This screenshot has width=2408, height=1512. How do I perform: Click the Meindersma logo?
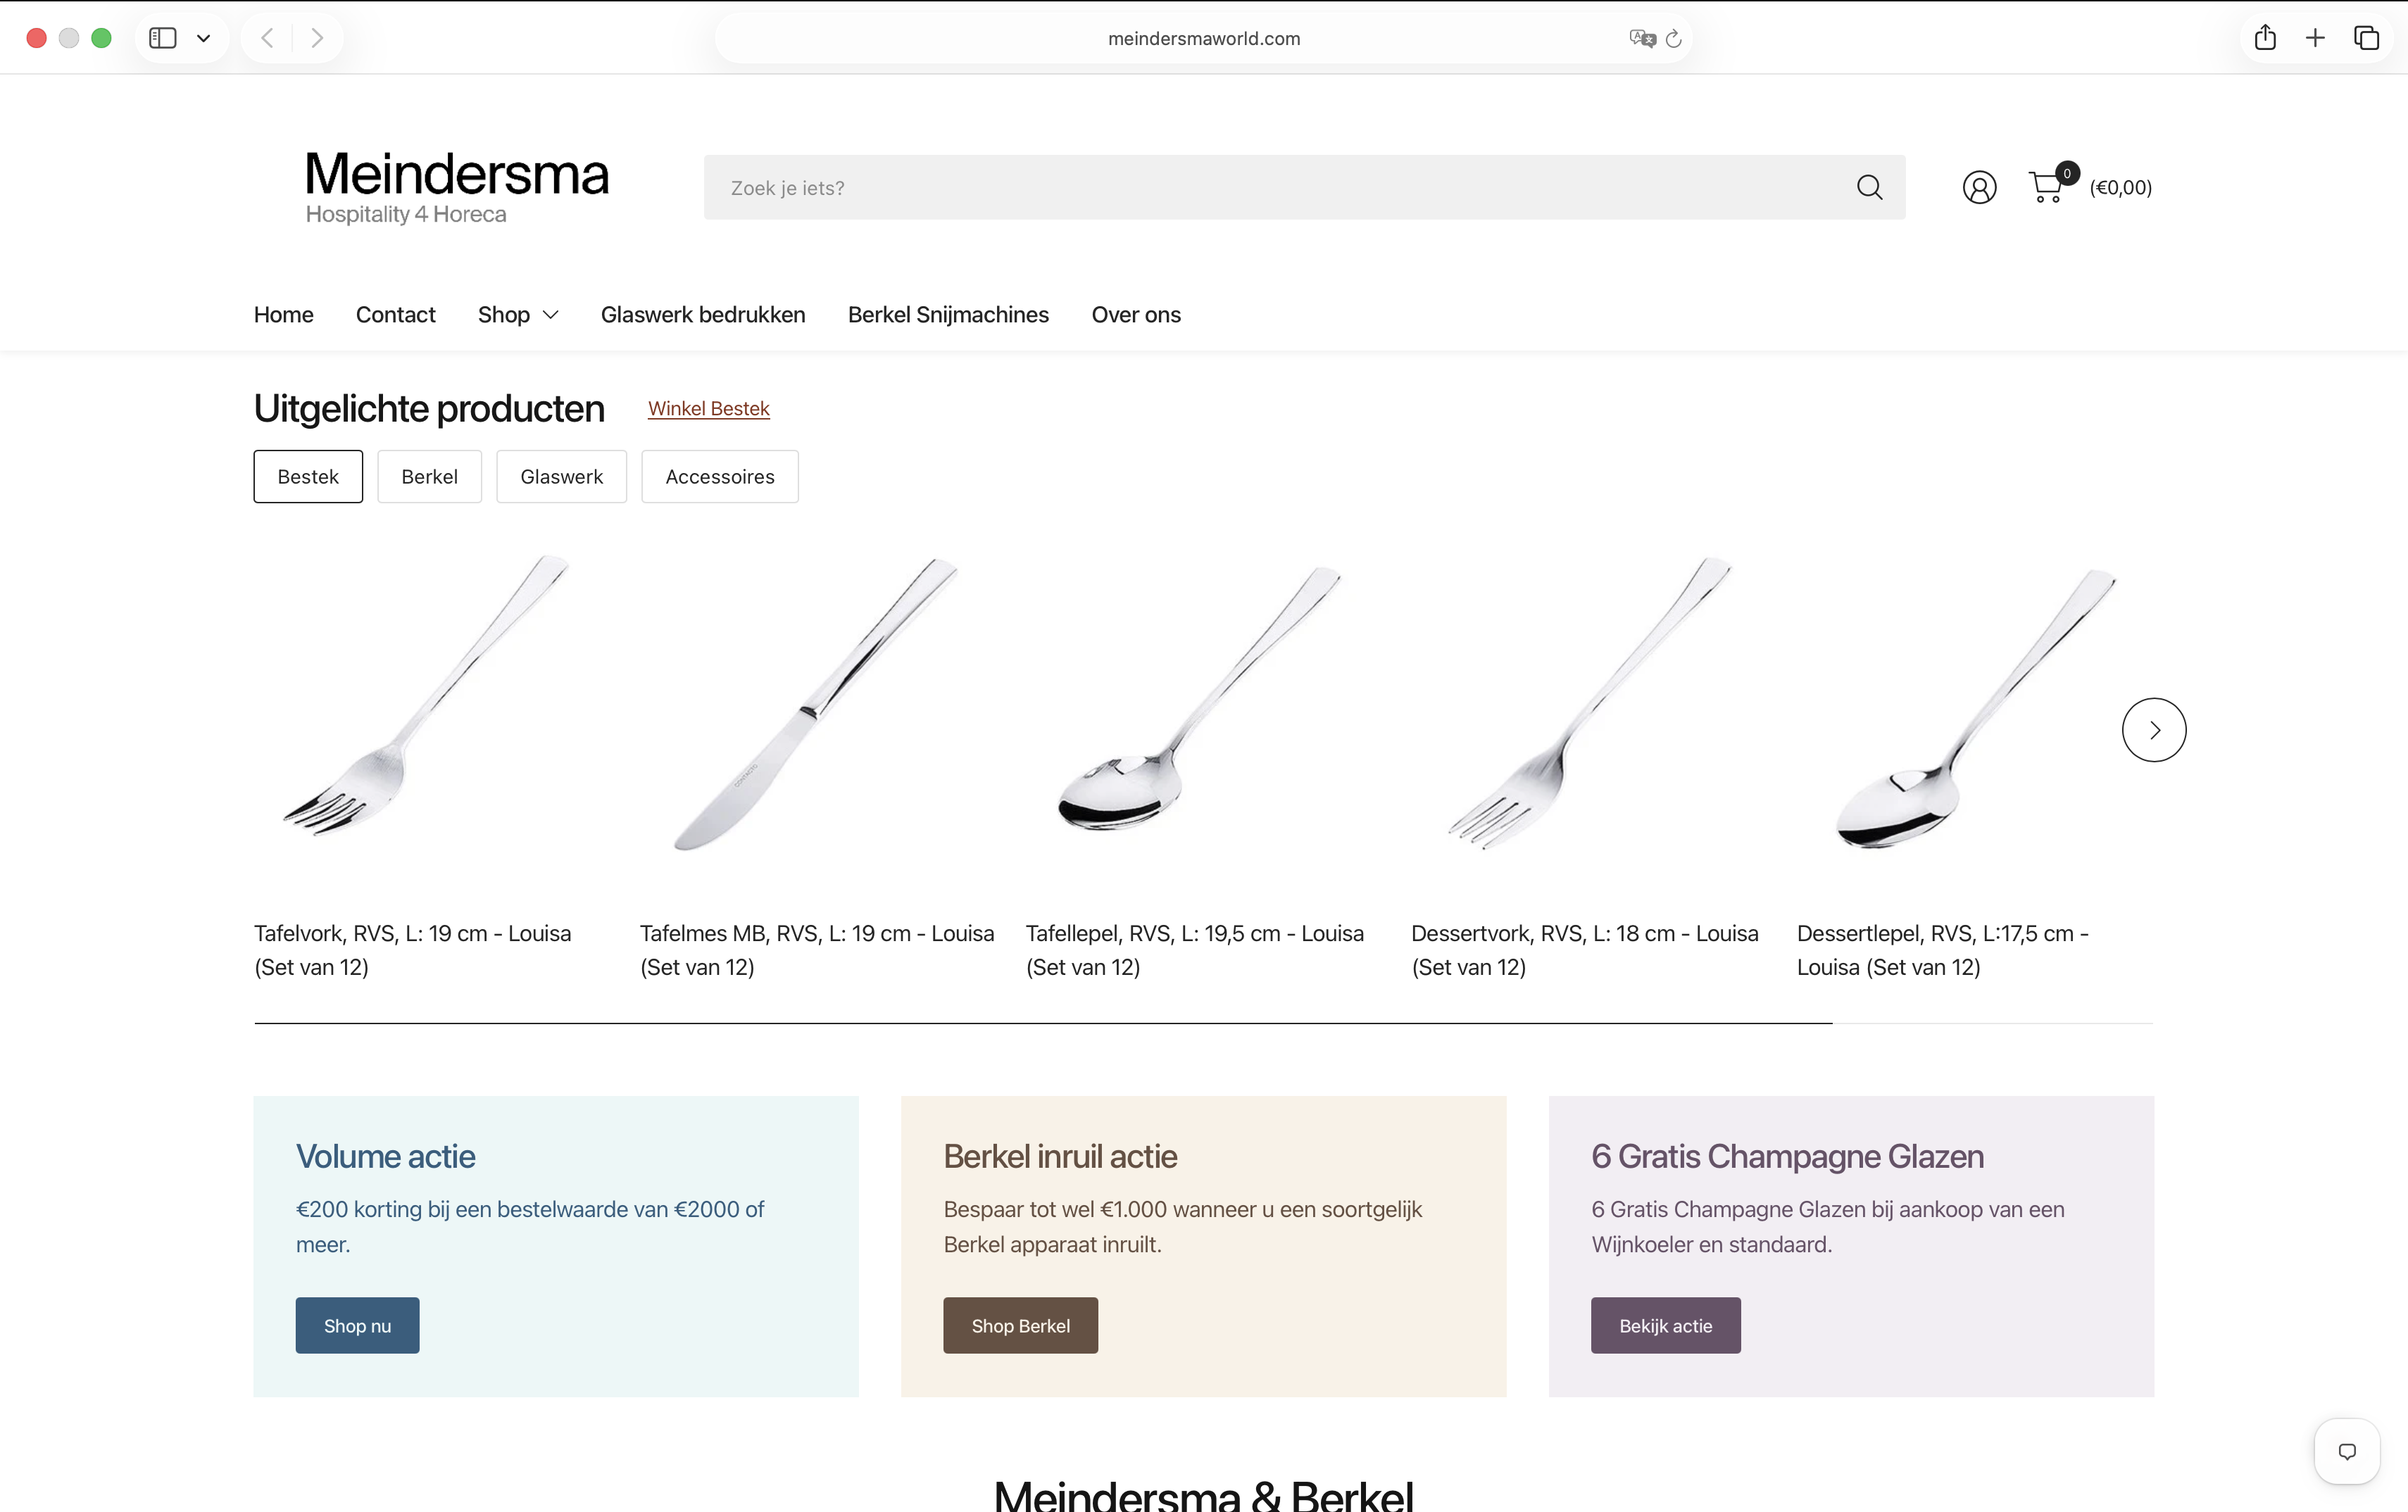coord(457,187)
